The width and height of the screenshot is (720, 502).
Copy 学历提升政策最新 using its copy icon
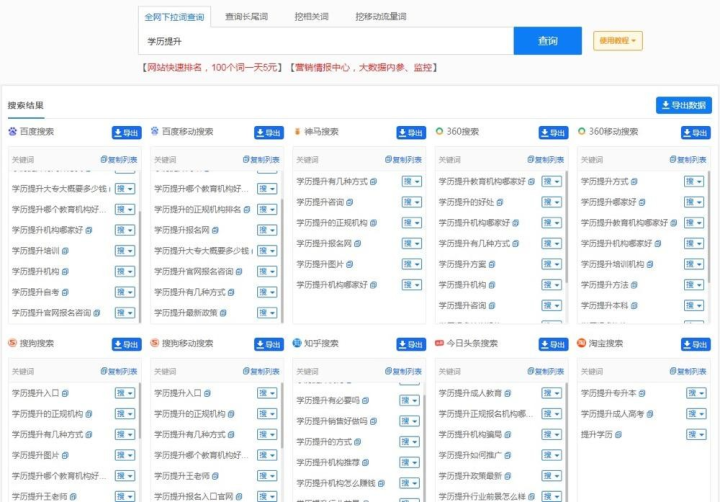point(508,476)
